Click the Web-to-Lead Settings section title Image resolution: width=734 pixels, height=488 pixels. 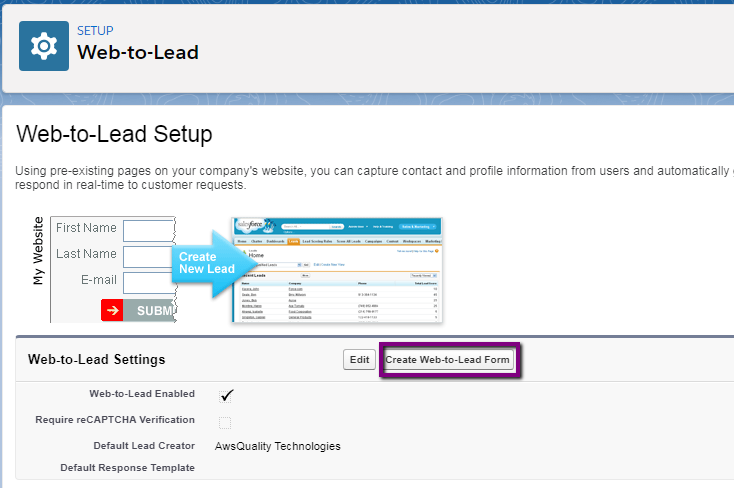96,359
